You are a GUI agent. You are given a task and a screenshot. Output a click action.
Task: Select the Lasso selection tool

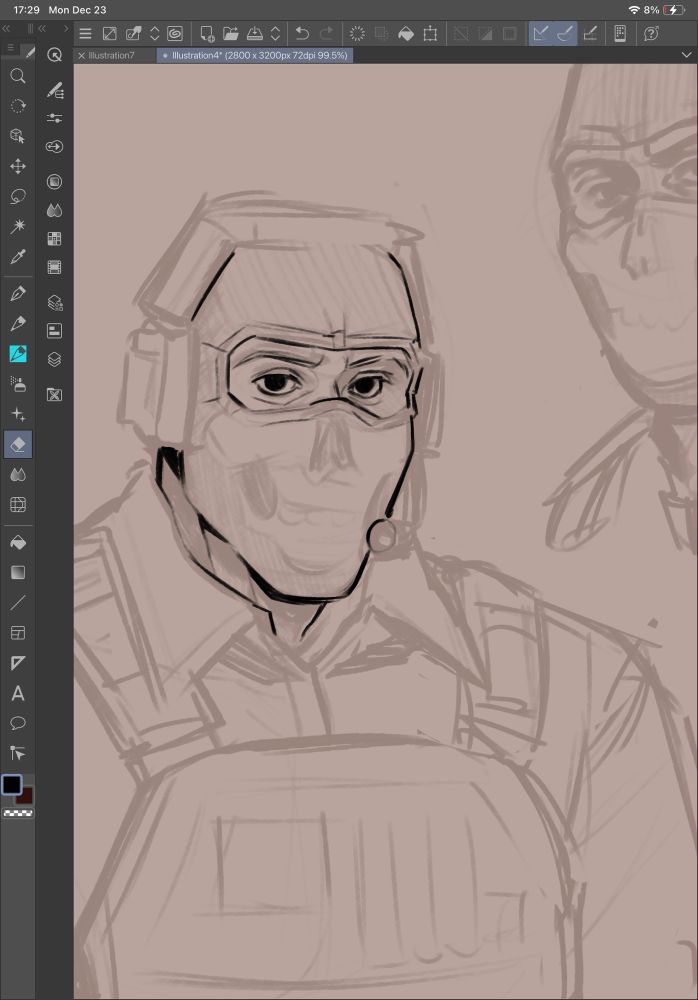click(x=18, y=196)
